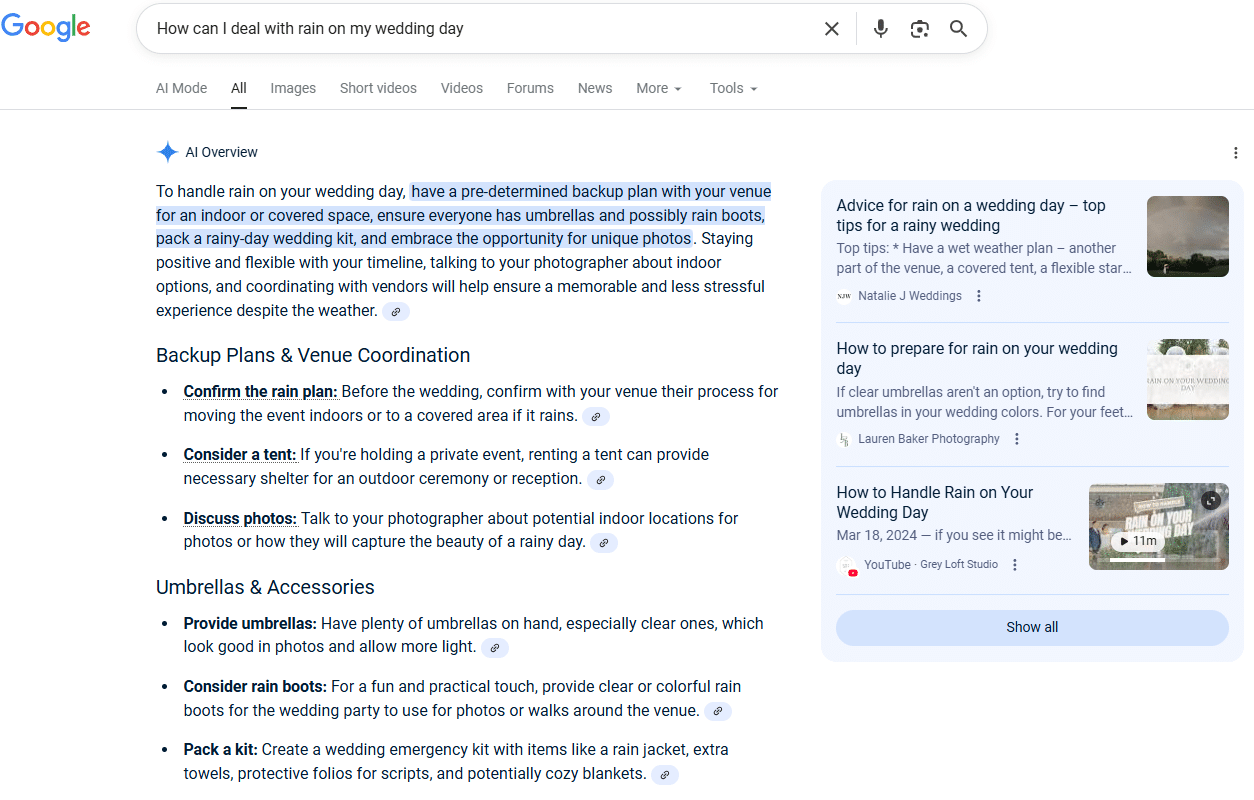Open the source link icon after the intro paragraph

coord(396,311)
